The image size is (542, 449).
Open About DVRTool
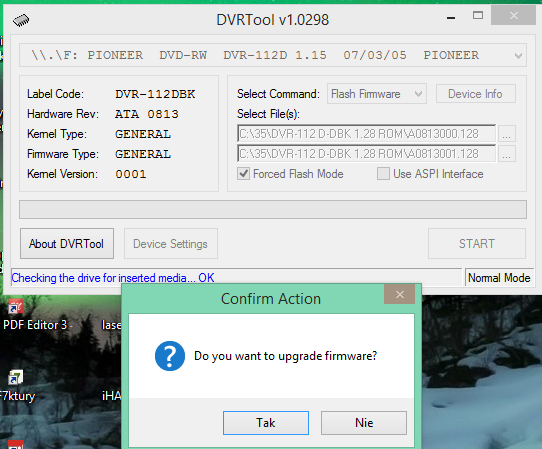(67, 243)
